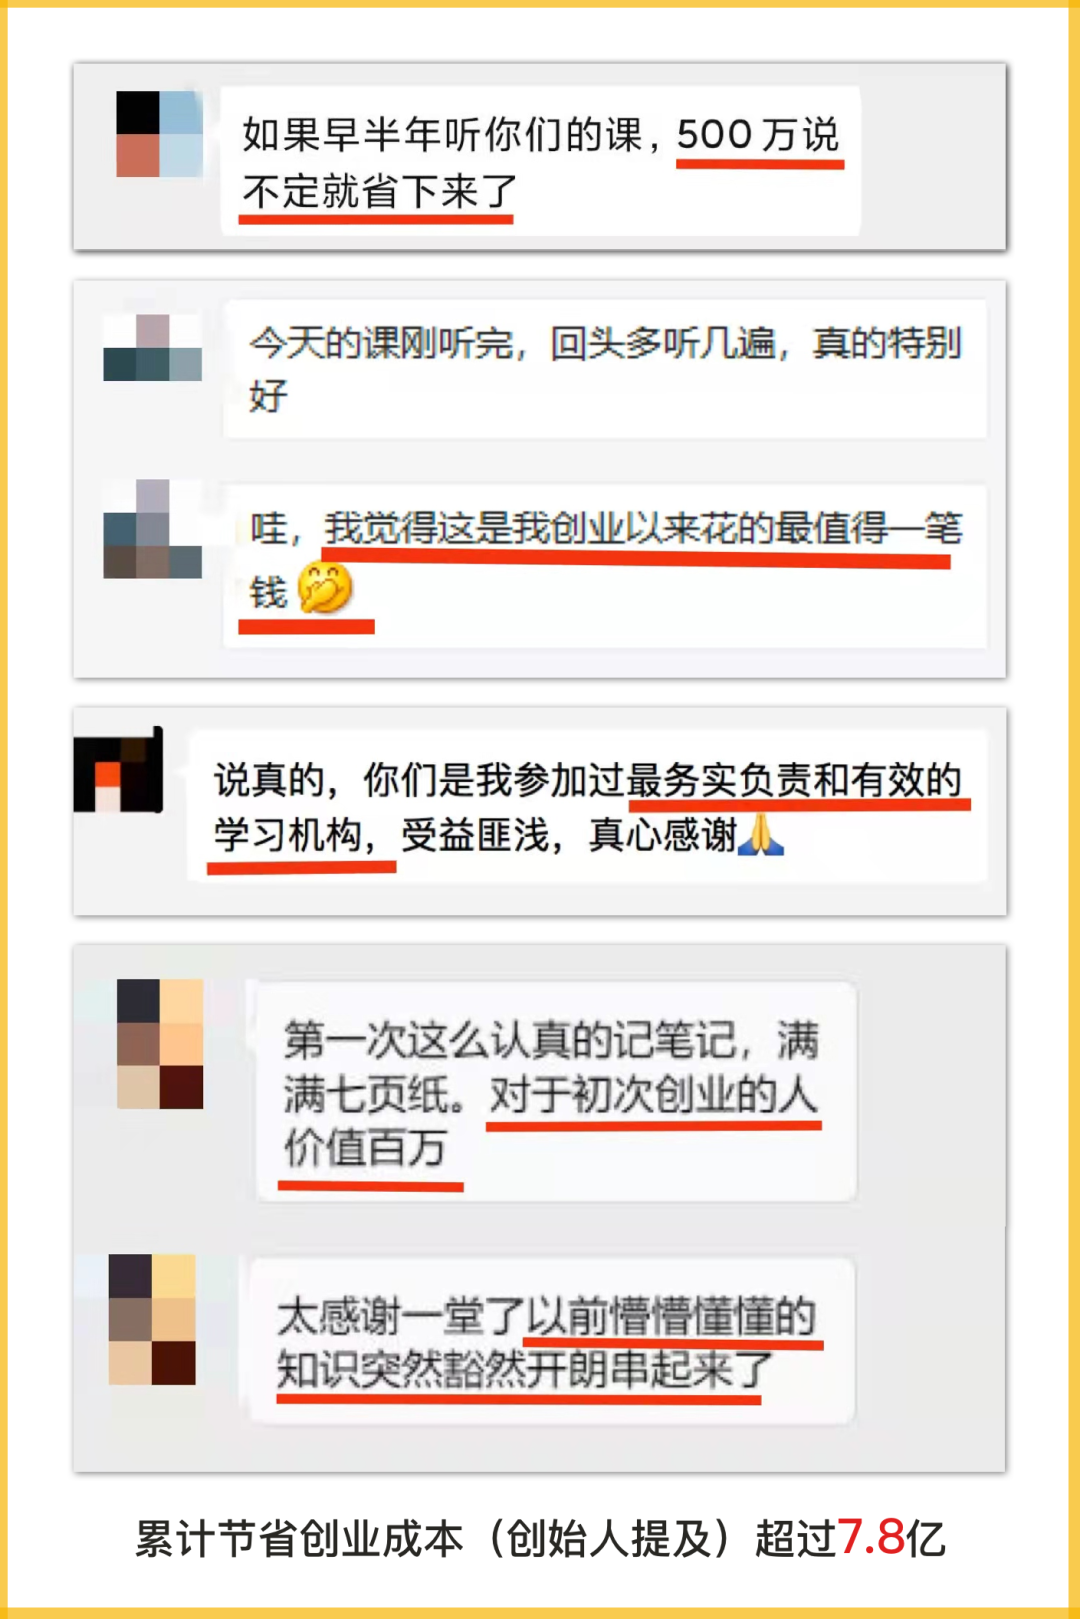The image size is (1080, 1619).
Task: Click the 累计节省创业成本 caption text
Action: tap(299, 1538)
